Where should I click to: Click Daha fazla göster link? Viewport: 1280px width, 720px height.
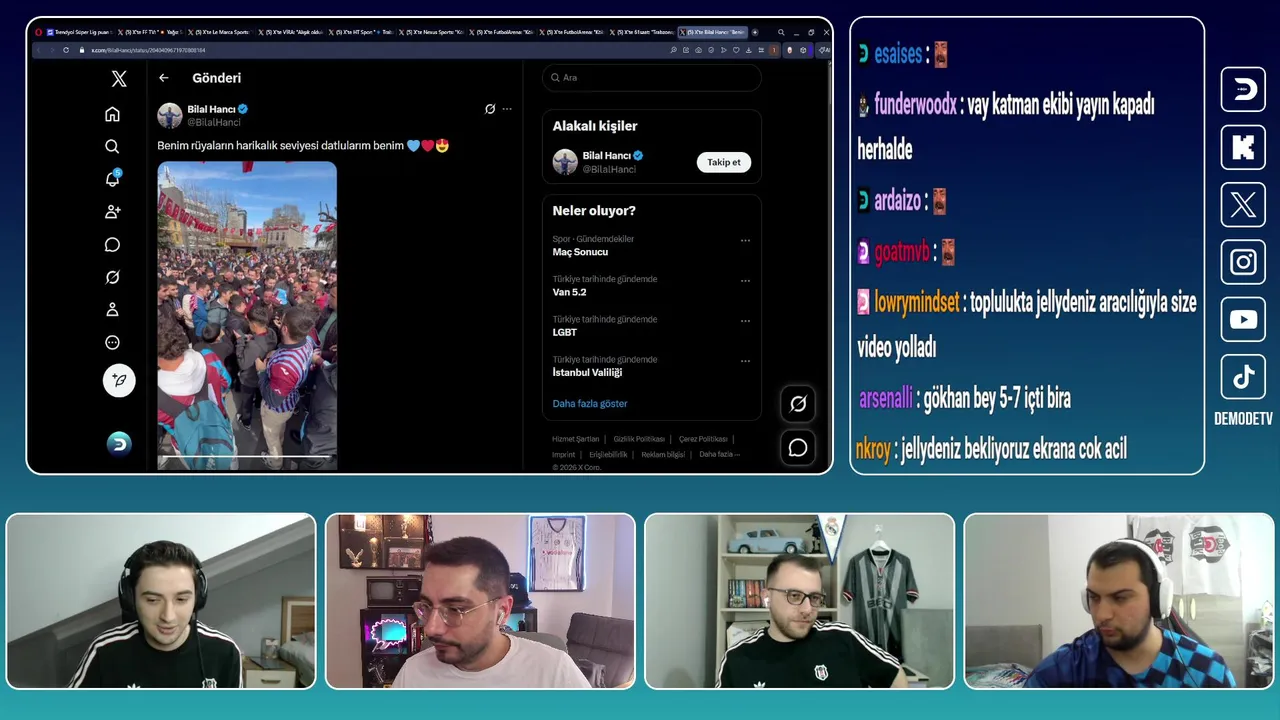[590, 404]
